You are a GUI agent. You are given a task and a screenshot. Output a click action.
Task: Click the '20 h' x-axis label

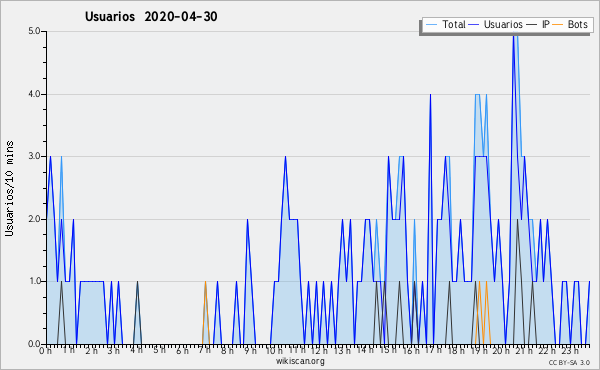click(502, 351)
